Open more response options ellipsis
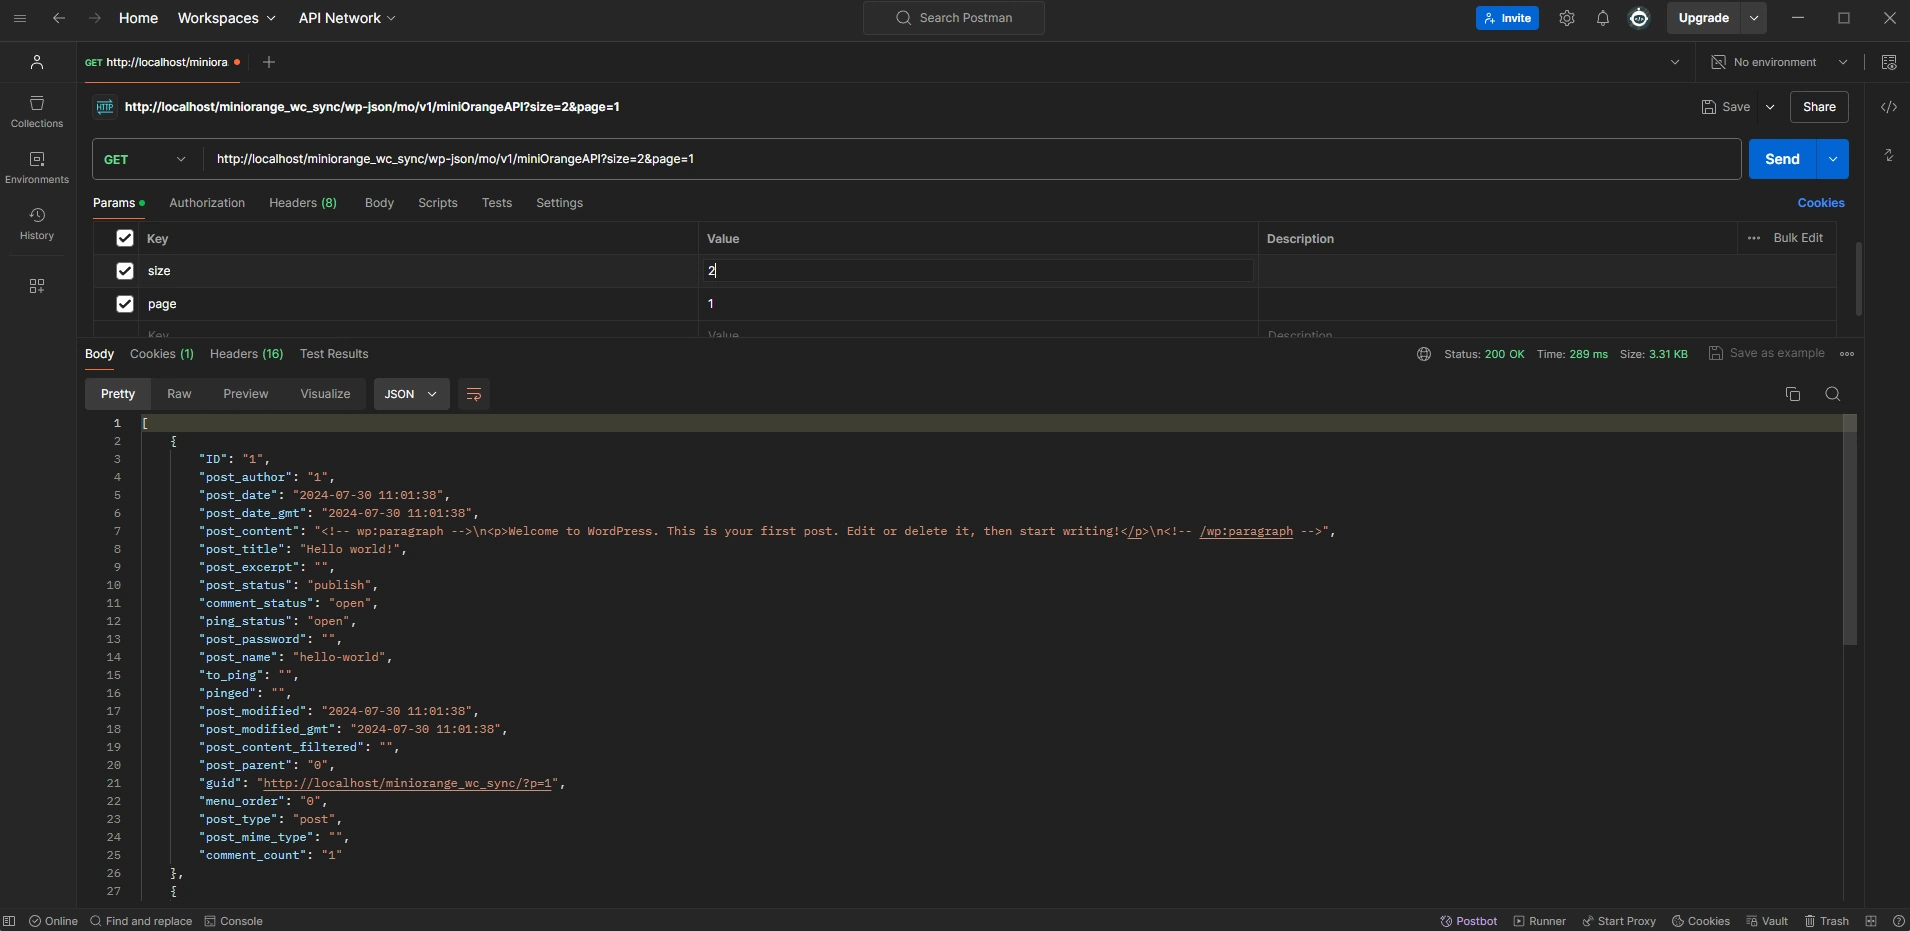Image resolution: width=1910 pixels, height=931 pixels. click(1847, 354)
